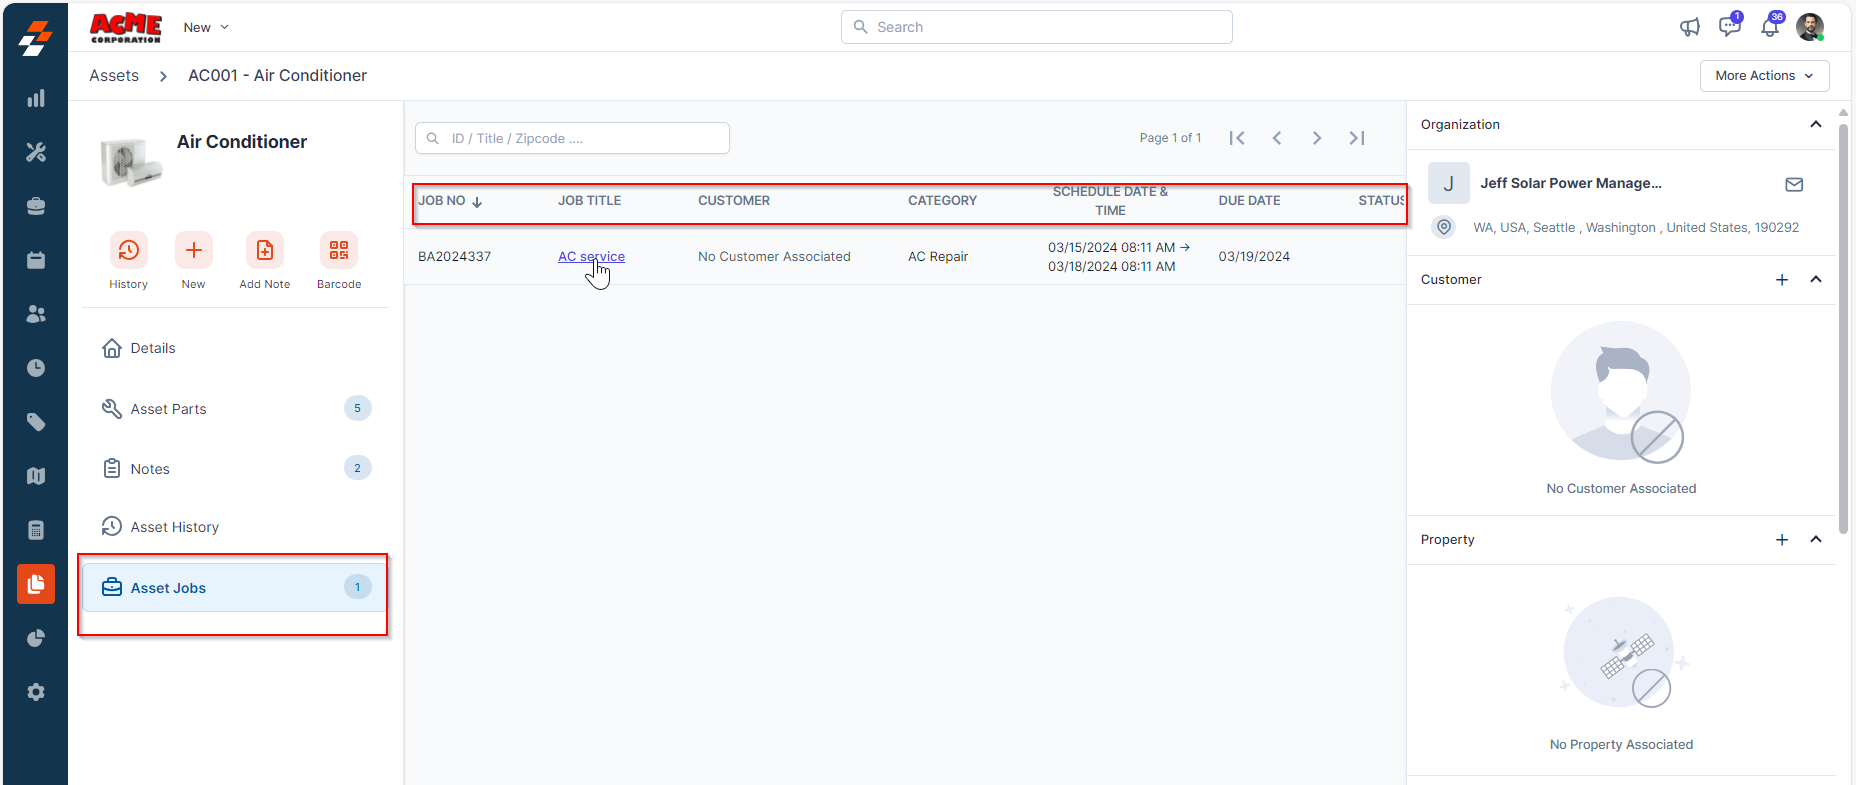Go to the next jobs page

1317,138
